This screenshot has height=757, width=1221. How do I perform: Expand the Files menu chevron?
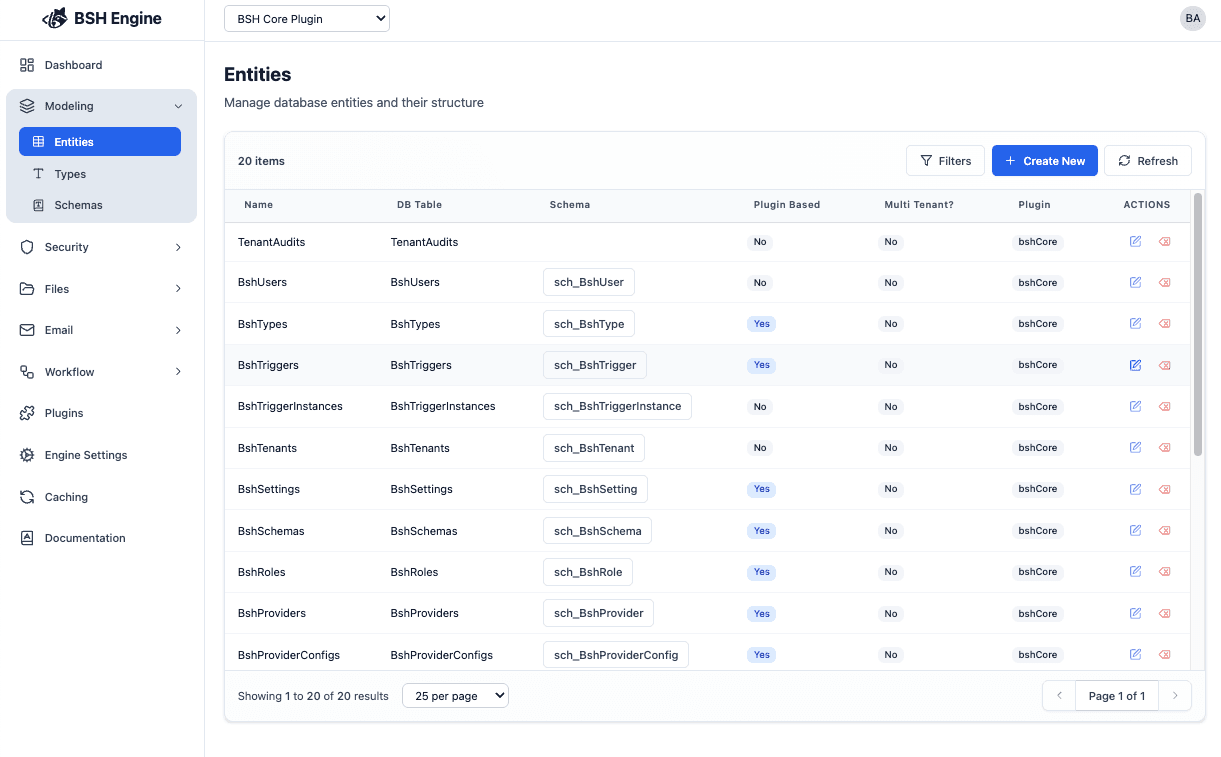[x=178, y=289]
